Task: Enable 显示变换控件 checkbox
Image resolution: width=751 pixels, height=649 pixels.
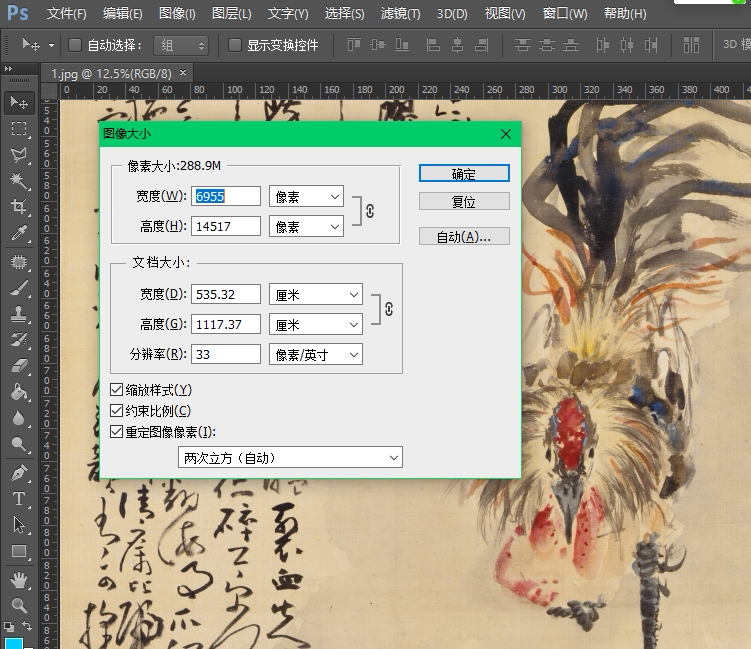Action: (235, 45)
